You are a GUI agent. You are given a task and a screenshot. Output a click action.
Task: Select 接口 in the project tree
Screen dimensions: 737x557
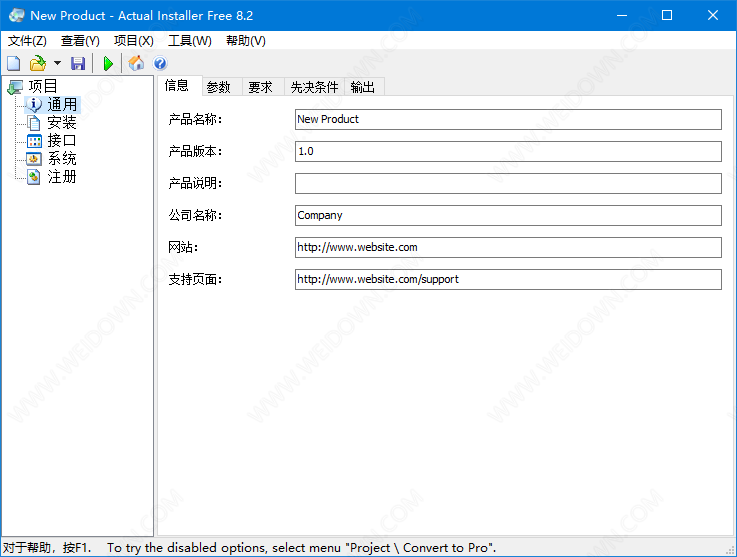(62, 140)
